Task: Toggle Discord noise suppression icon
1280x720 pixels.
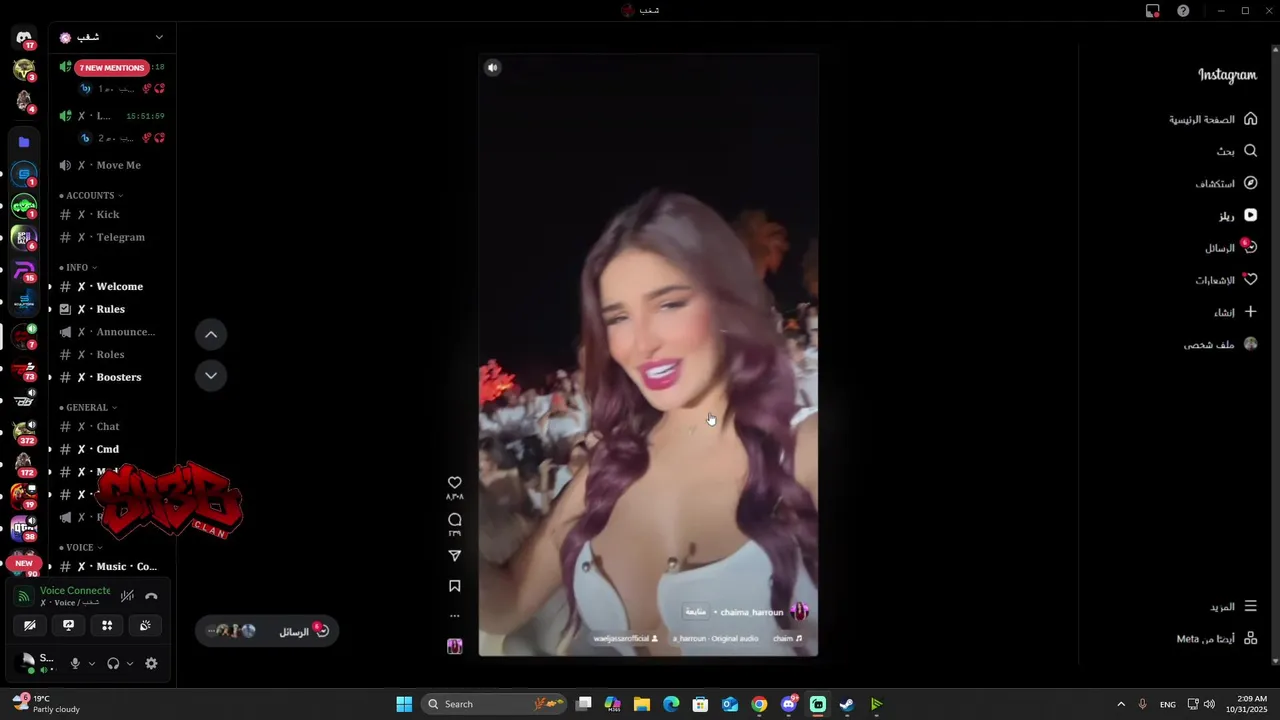Action: pyautogui.click(x=127, y=596)
